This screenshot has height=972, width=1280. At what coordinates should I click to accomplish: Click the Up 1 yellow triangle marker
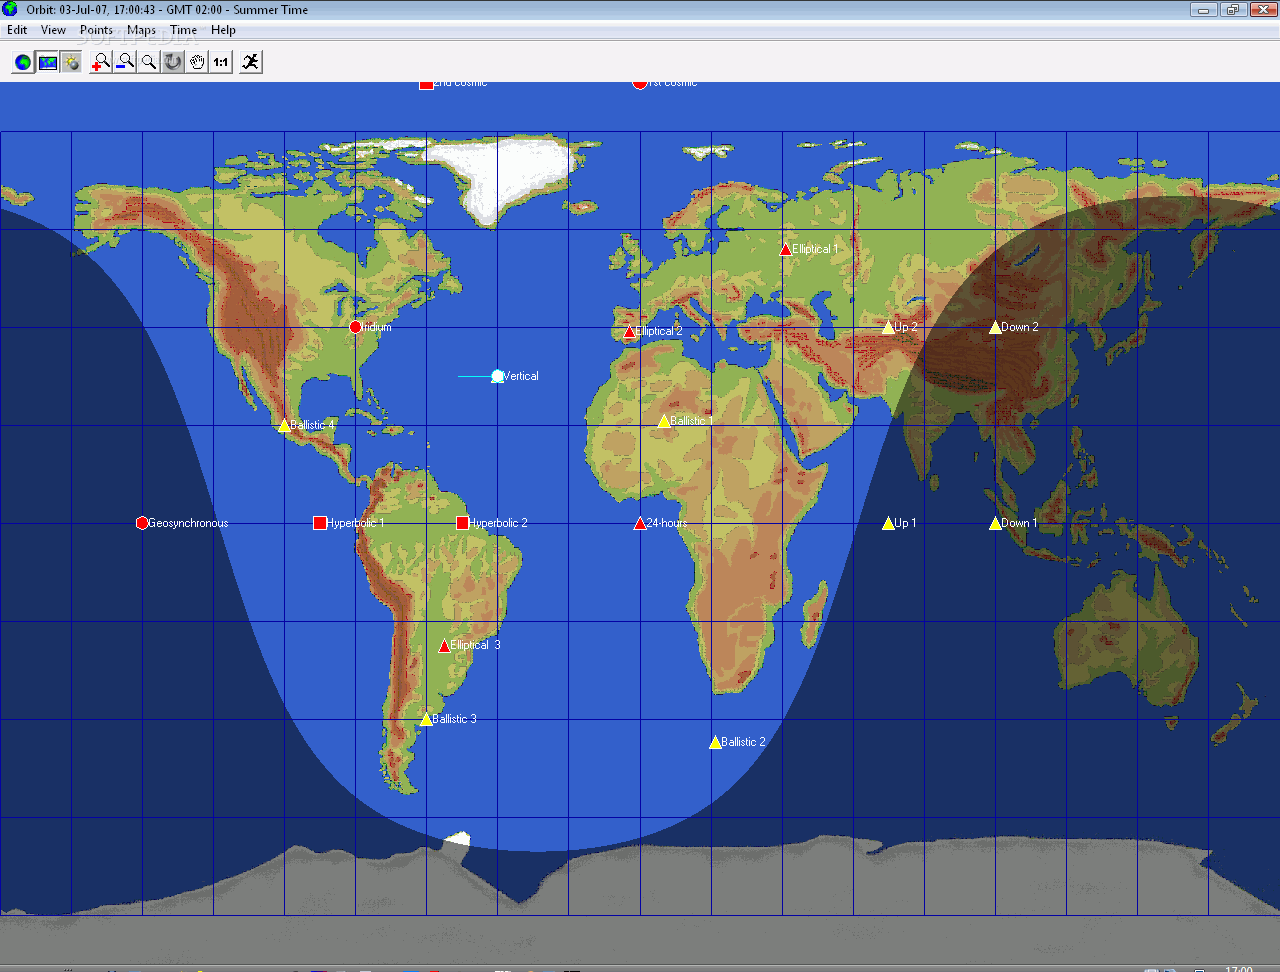(x=888, y=523)
